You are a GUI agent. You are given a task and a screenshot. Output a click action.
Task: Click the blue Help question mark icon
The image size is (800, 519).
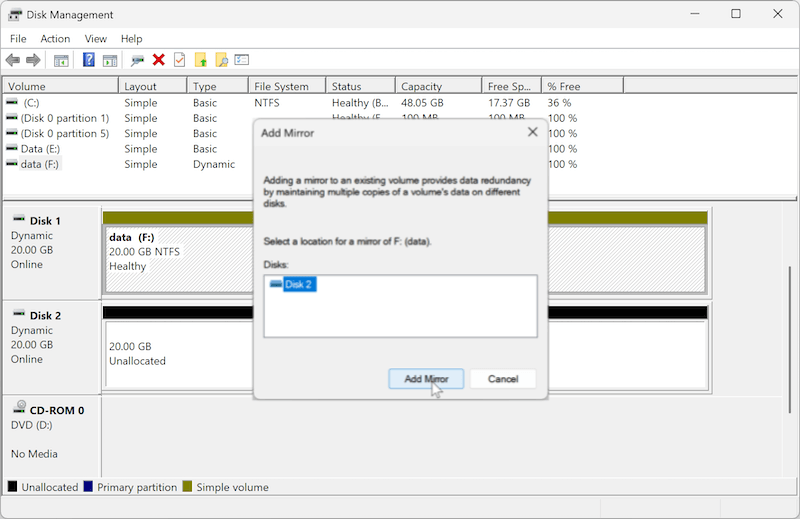88,60
